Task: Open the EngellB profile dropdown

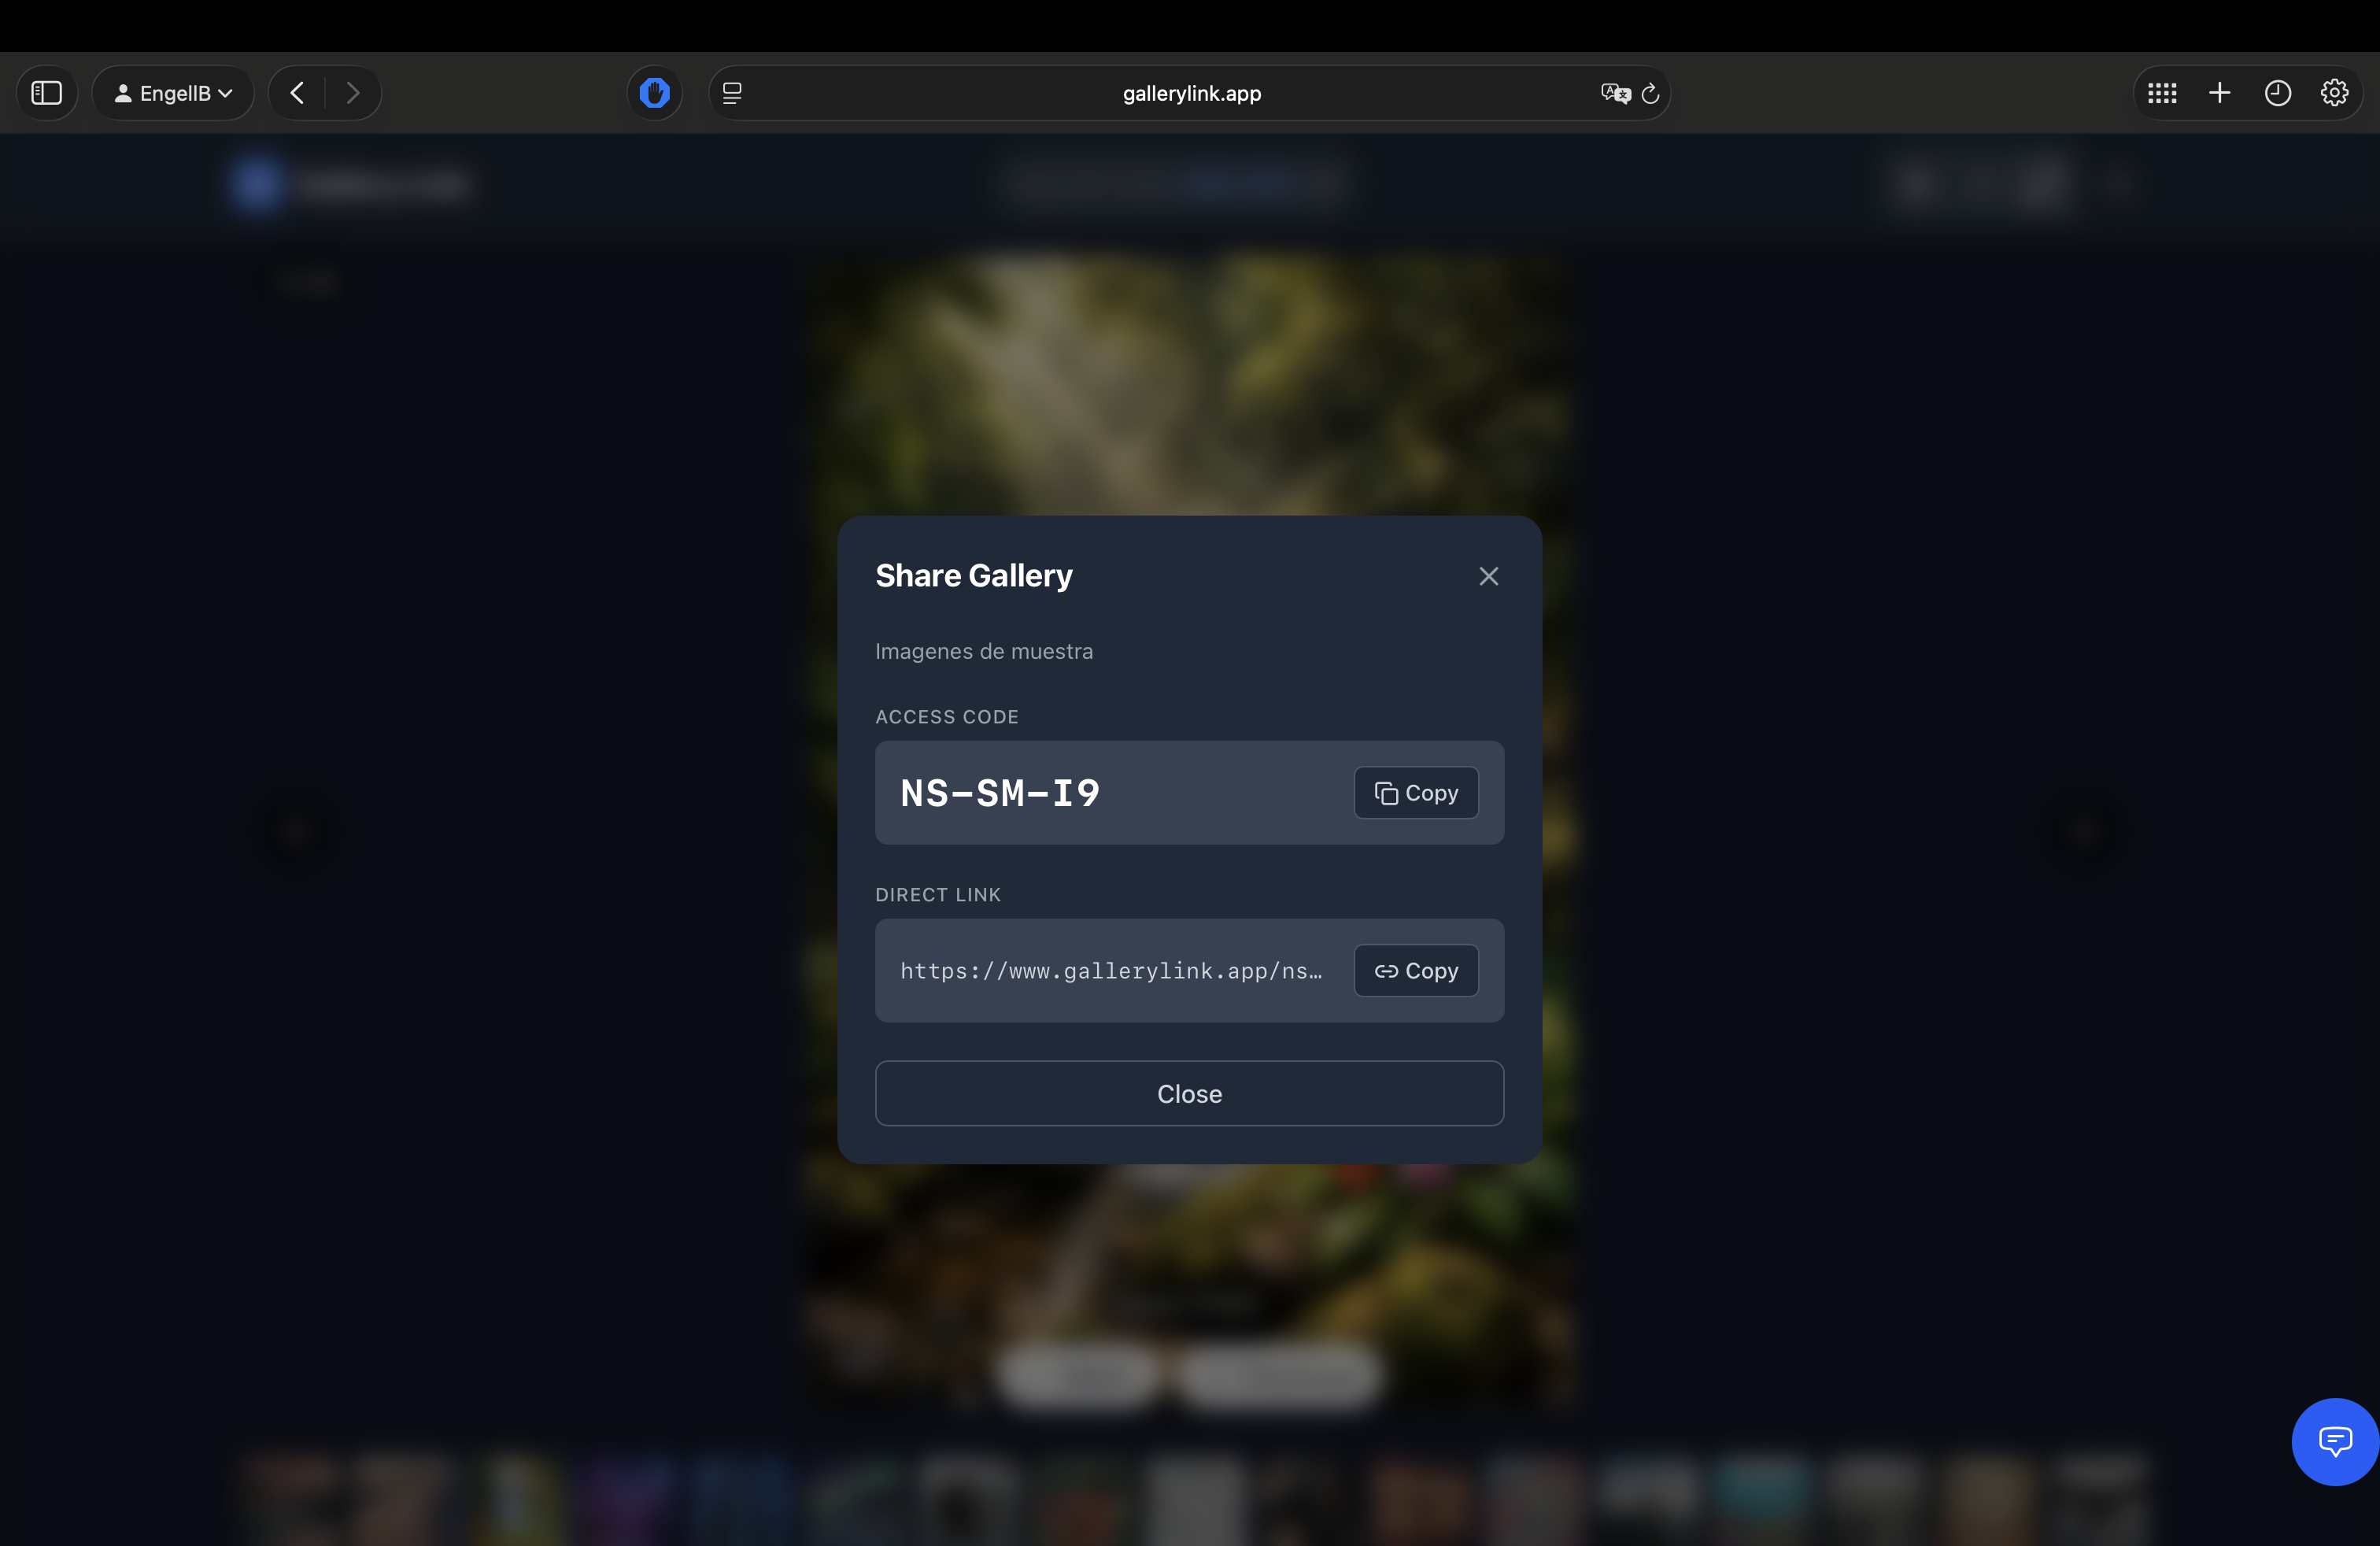Action: pyautogui.click(x=173, y=93)
